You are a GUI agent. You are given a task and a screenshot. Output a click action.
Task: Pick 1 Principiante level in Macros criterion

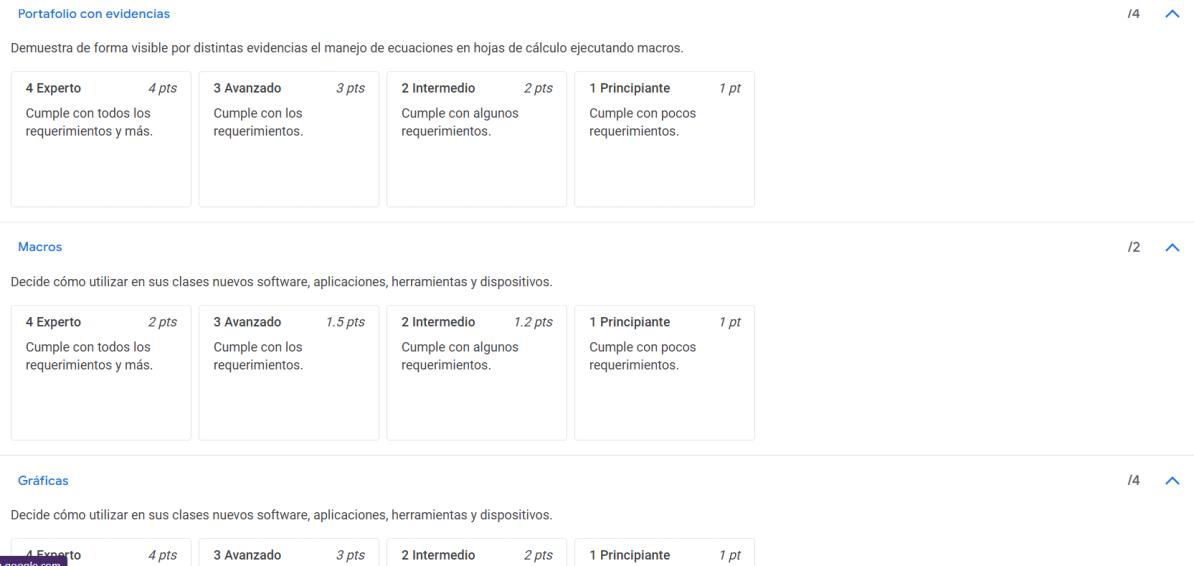pyautogui.click(x=664, y=372)
